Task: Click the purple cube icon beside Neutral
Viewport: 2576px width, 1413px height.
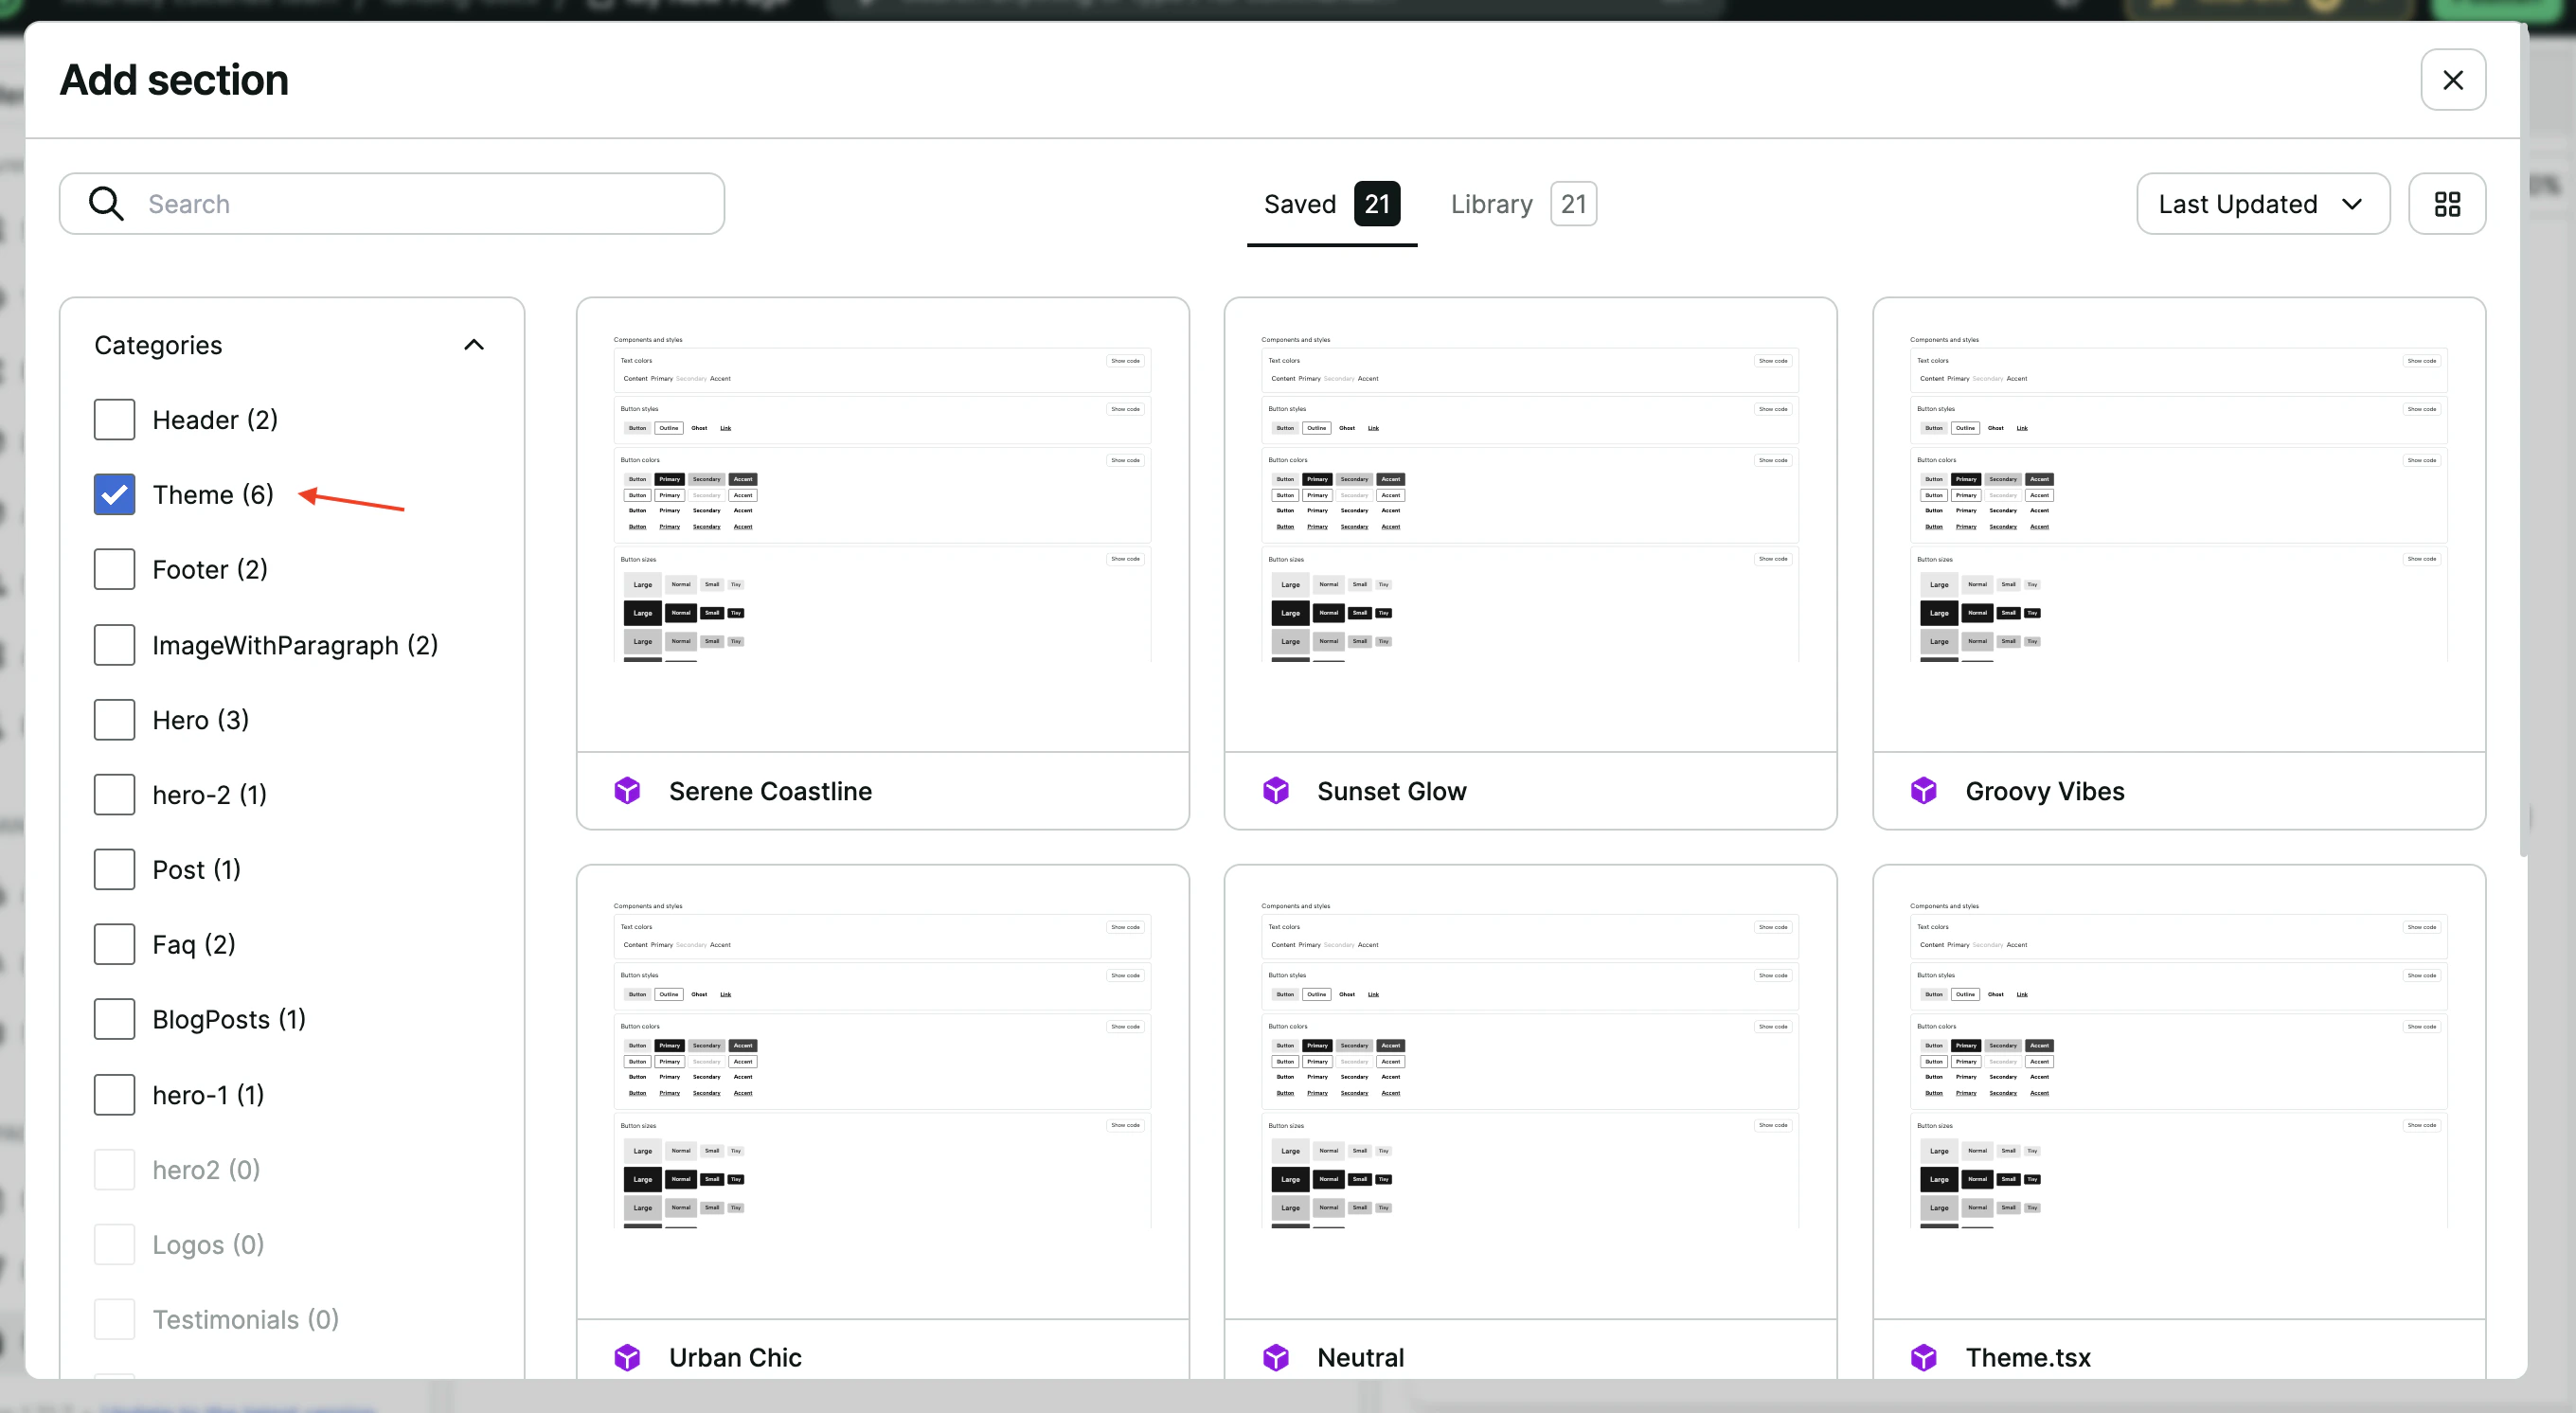Action: click(x=1276, y=1357)
